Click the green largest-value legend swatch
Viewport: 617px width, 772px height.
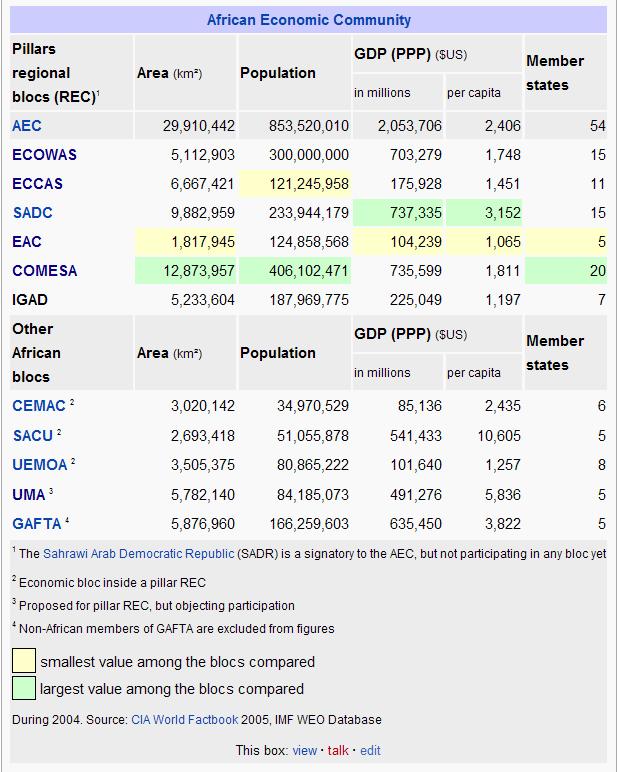click(x=24, y=688)
